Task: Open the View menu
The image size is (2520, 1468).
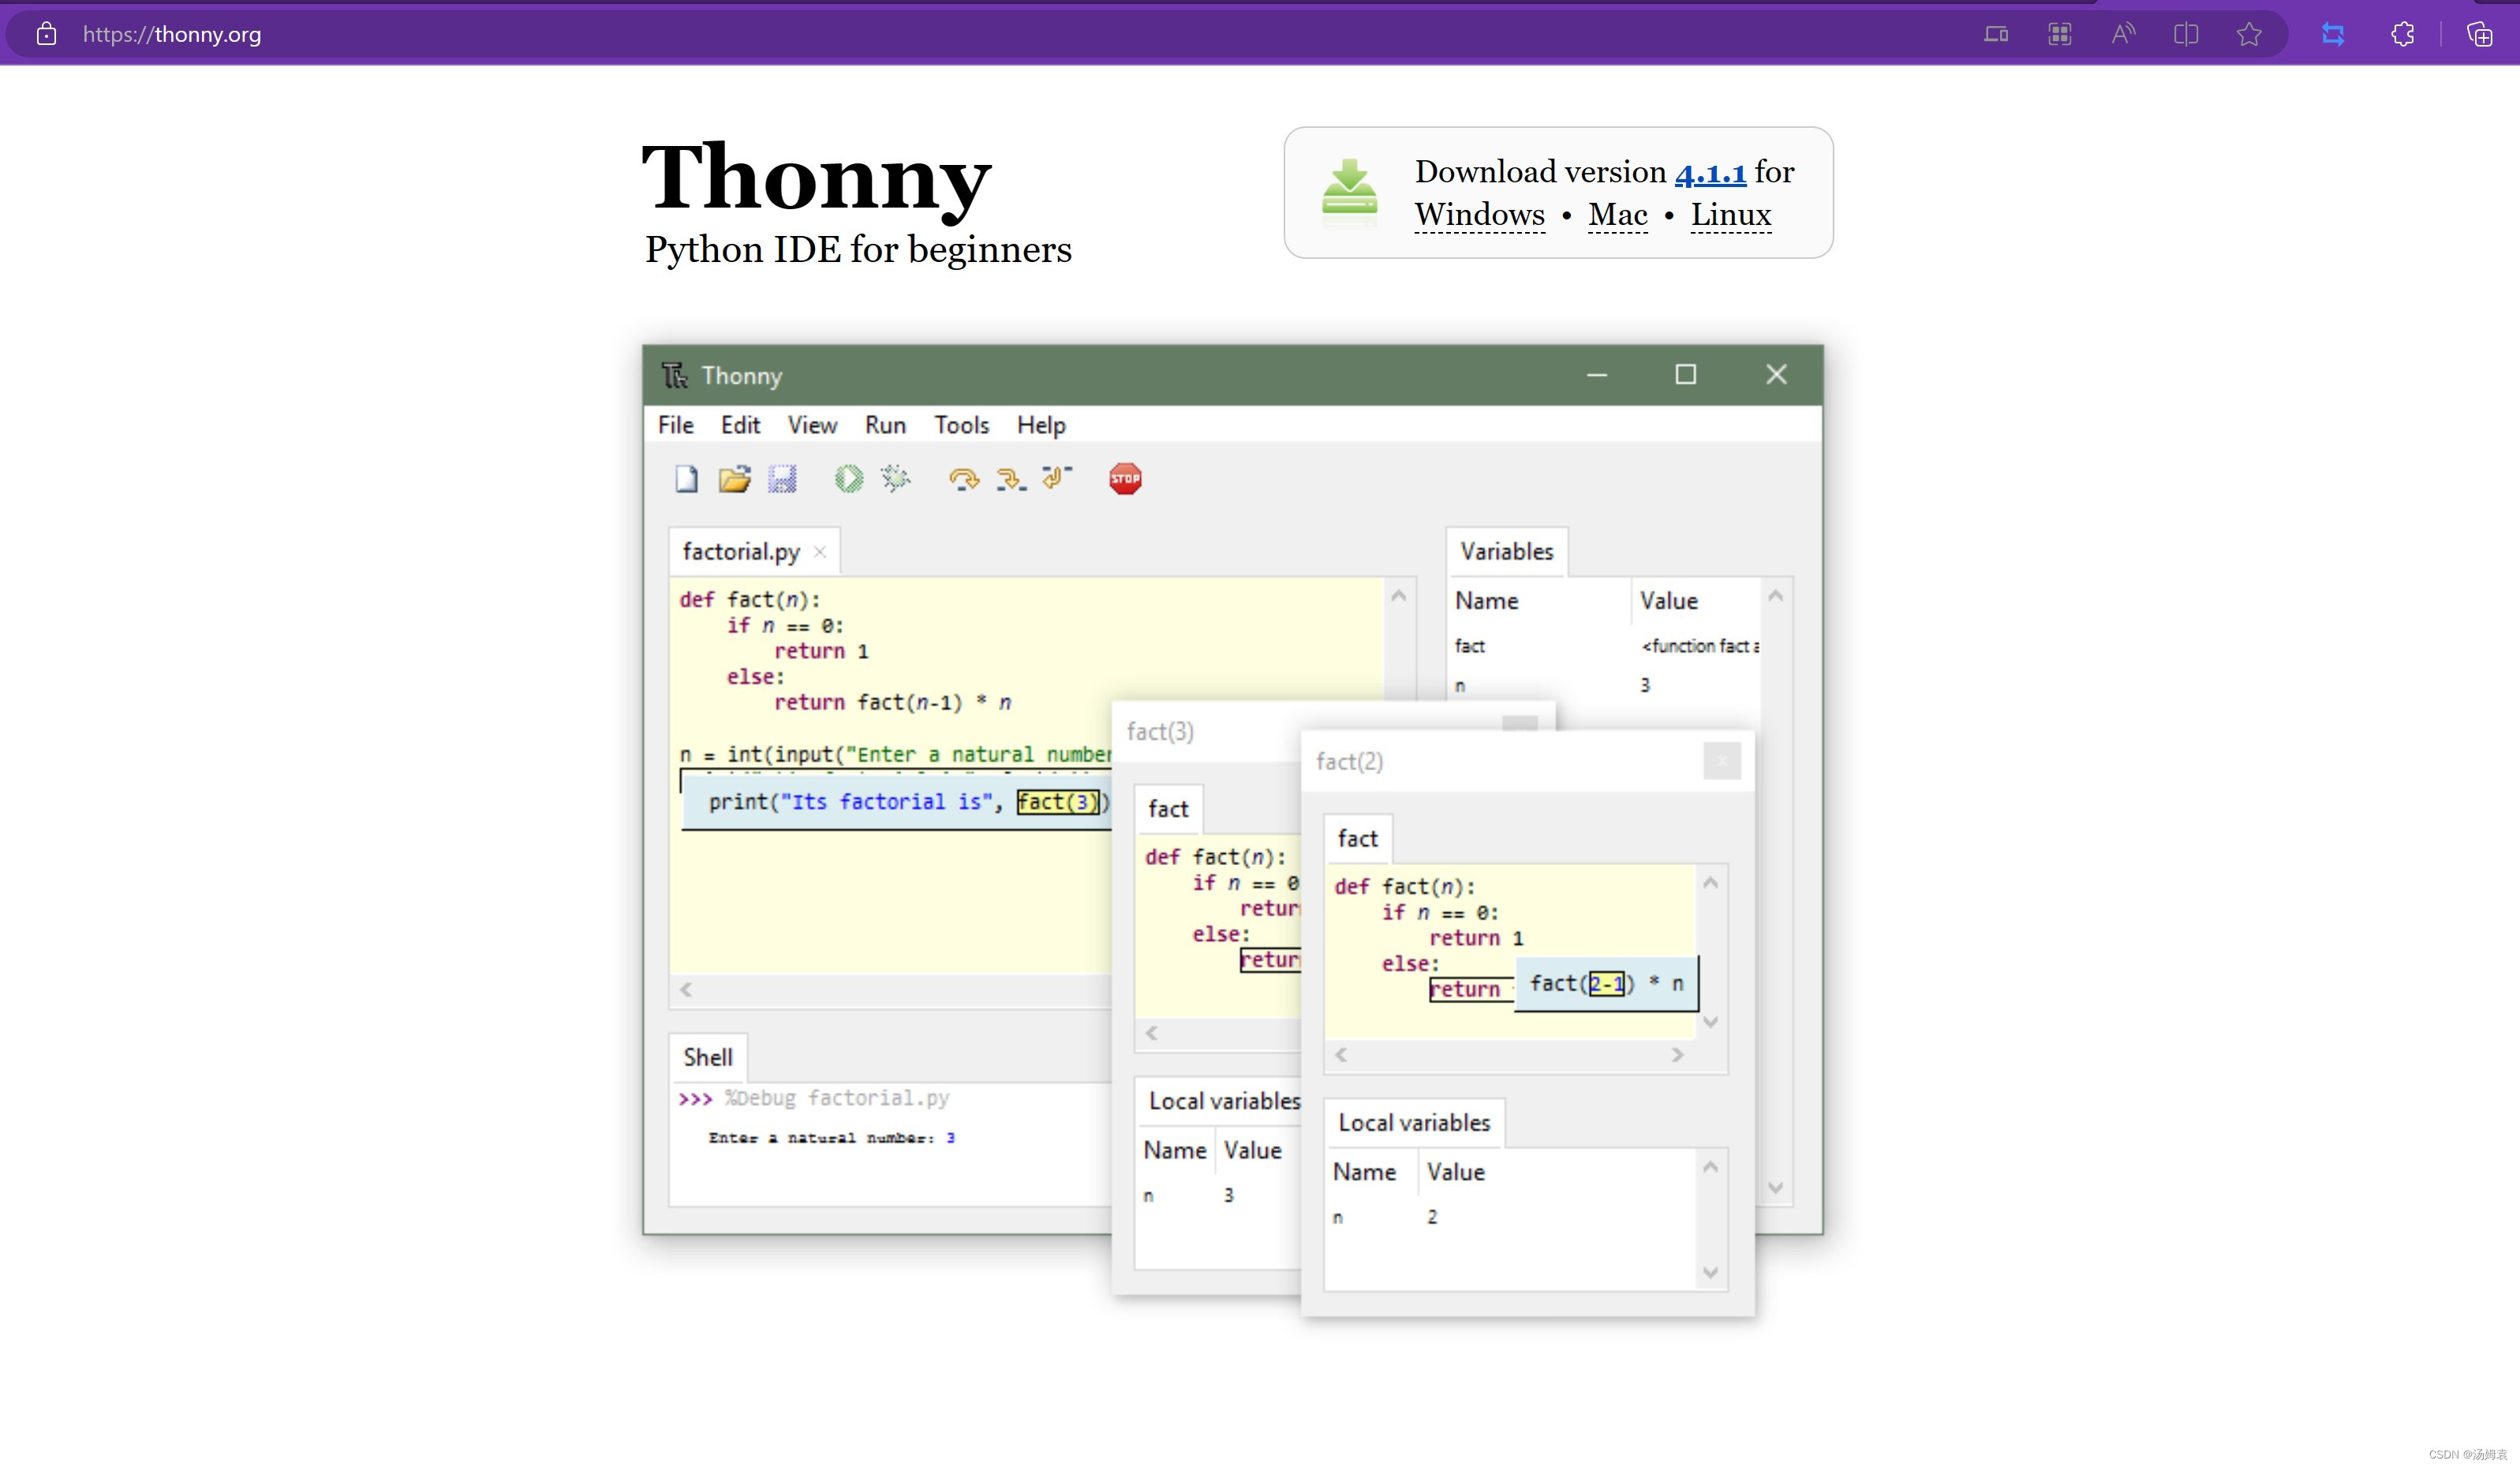Action: click(x=812, y=425)
